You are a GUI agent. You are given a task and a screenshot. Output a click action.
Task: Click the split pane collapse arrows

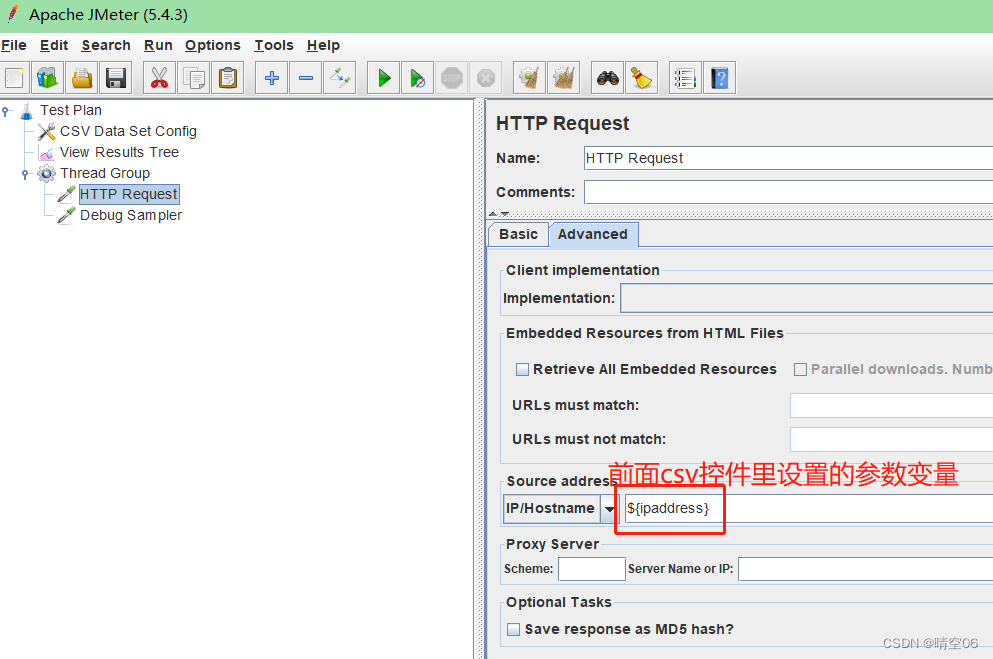499,214
